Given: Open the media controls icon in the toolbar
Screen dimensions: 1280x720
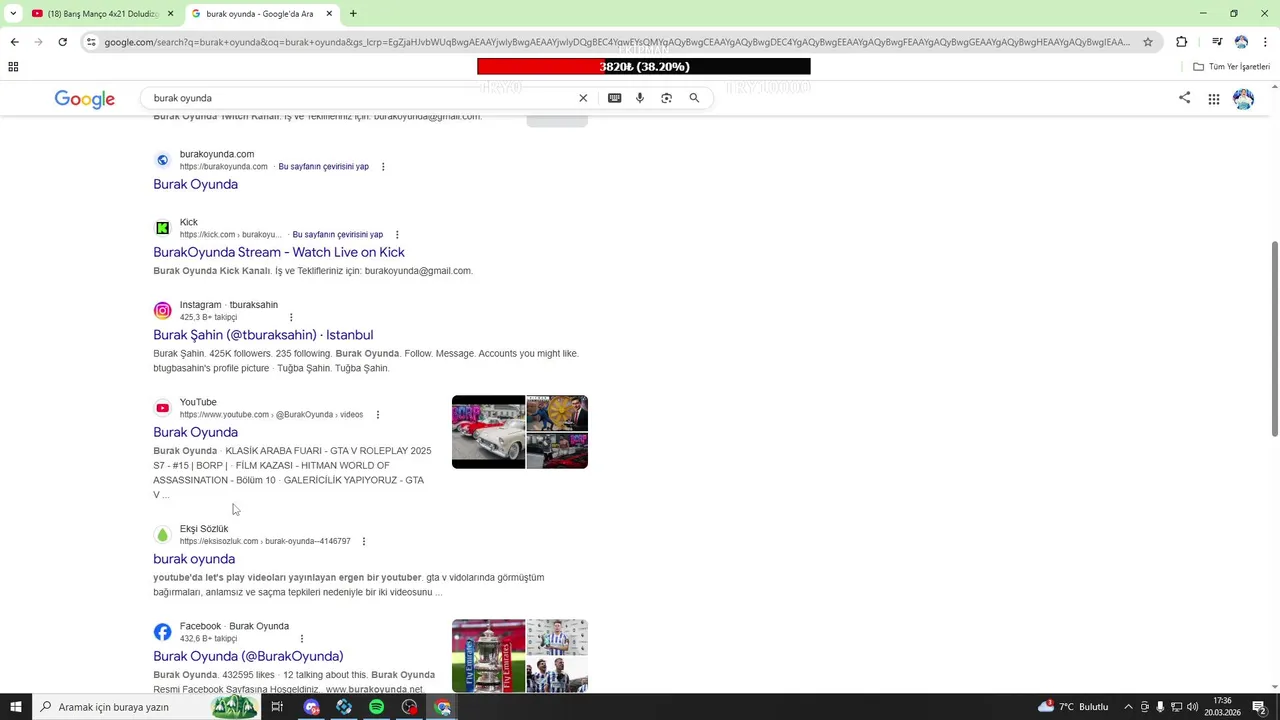Looking at the screenshot, I should click(x=1217, y=42).
